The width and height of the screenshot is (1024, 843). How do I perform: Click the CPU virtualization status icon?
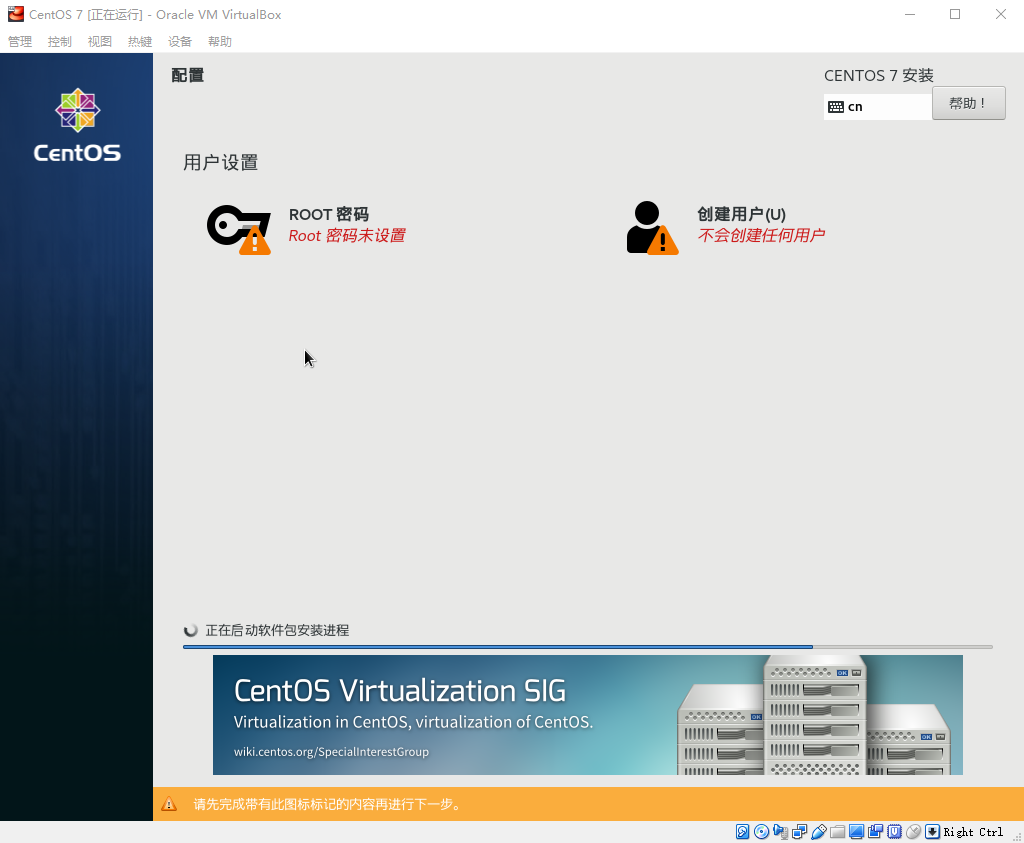point(894,831)
